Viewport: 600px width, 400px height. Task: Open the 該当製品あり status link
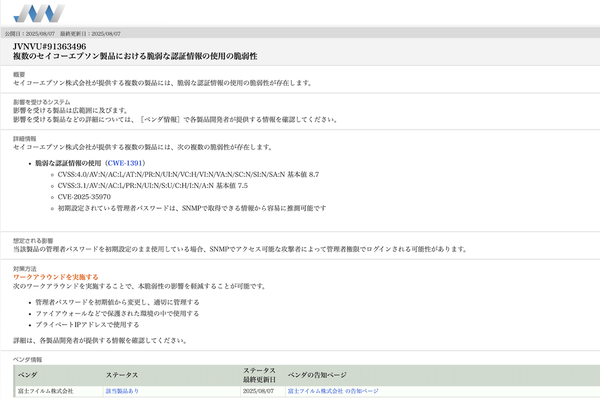pos(122,391)
